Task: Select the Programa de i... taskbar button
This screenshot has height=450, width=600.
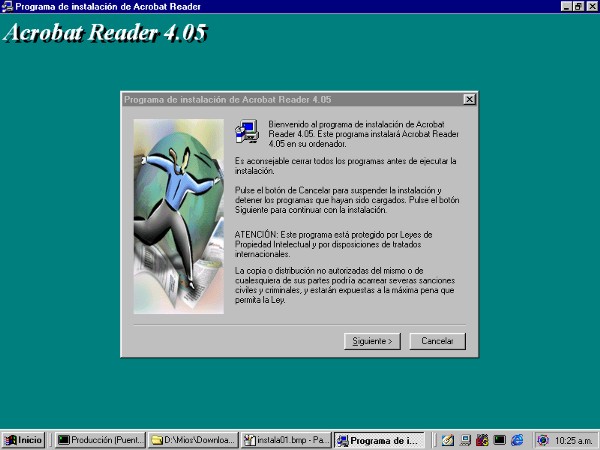Action: tap(380, 439)
